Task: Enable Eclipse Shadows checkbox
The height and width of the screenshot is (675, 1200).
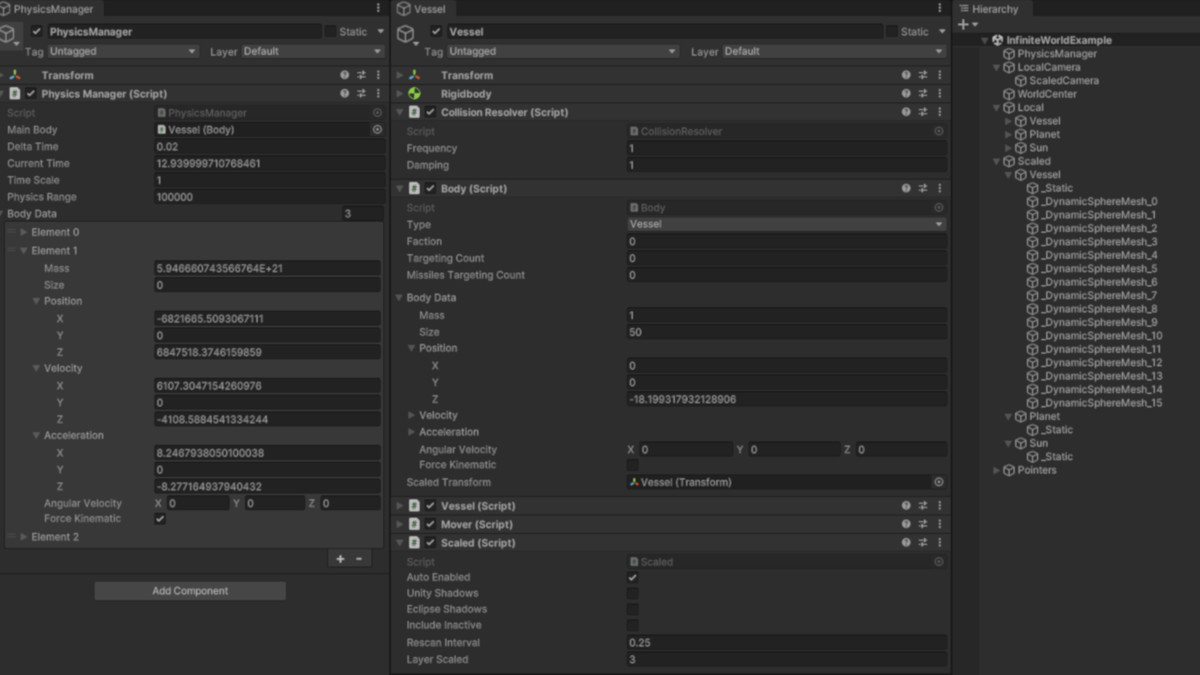Action: 632,610
